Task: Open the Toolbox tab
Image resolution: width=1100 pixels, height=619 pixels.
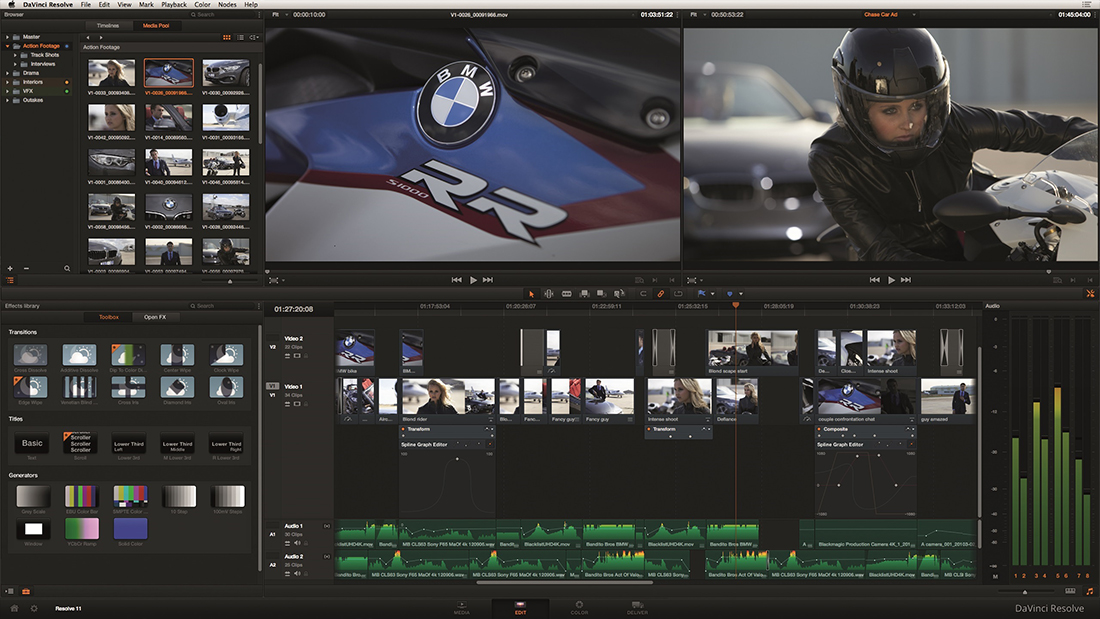Action: click(109, 317)
